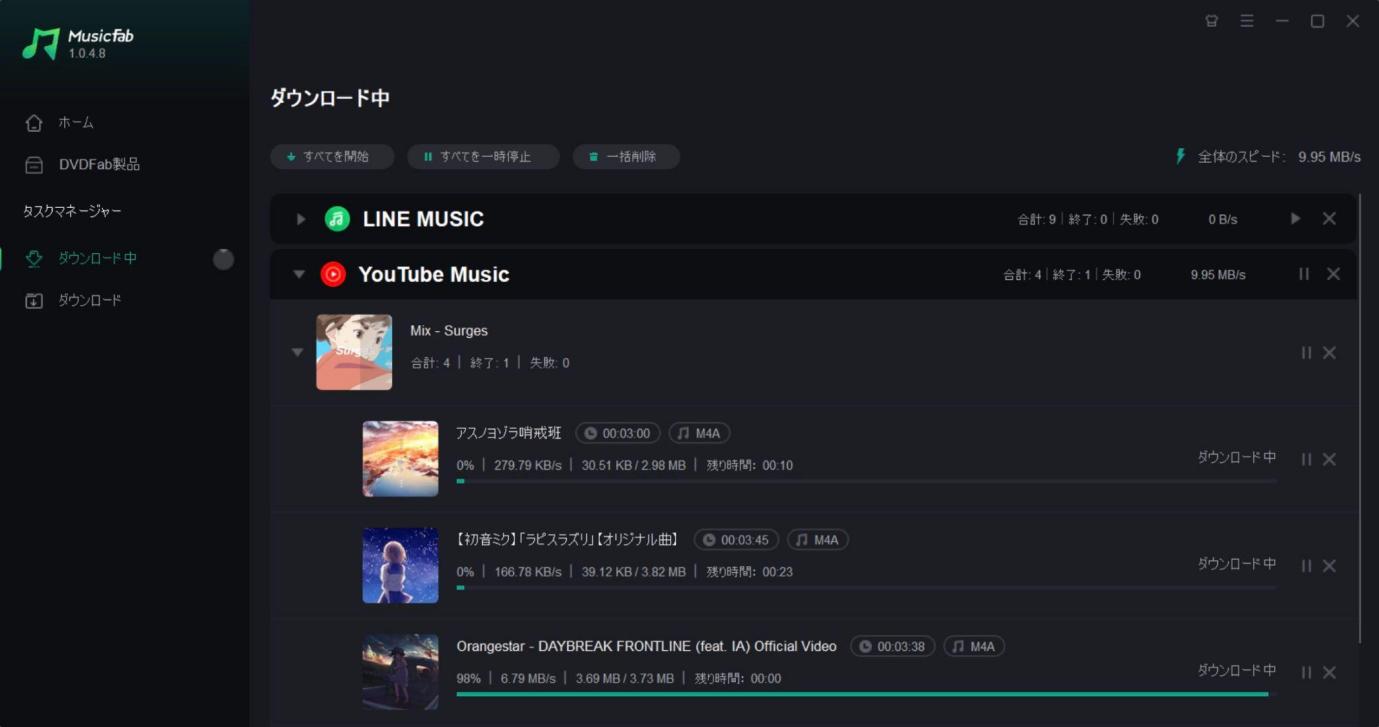Open the hamburger menu in title bar
Viewport: 1379px width, 727px height.
1247,21
